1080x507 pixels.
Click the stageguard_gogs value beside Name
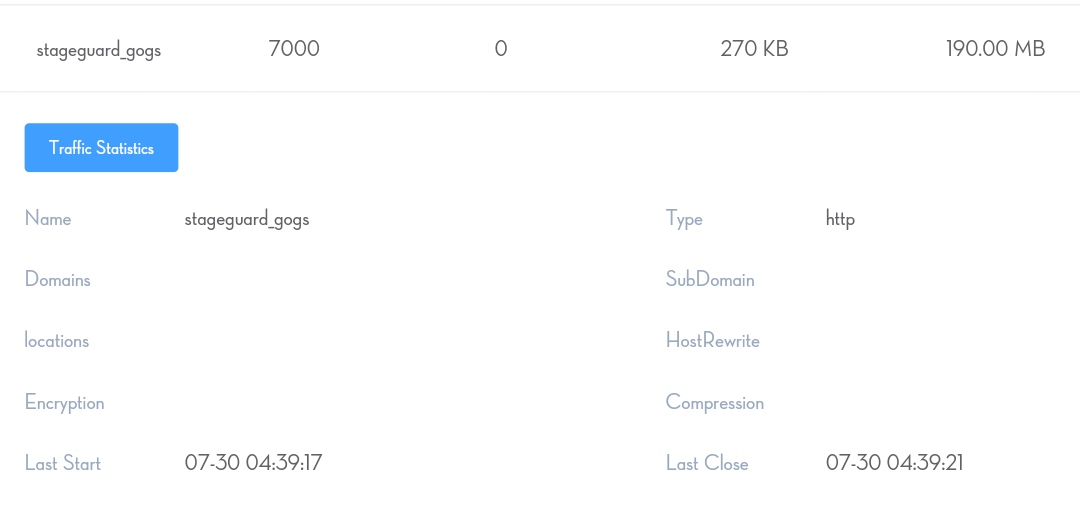tap(247, 219)
